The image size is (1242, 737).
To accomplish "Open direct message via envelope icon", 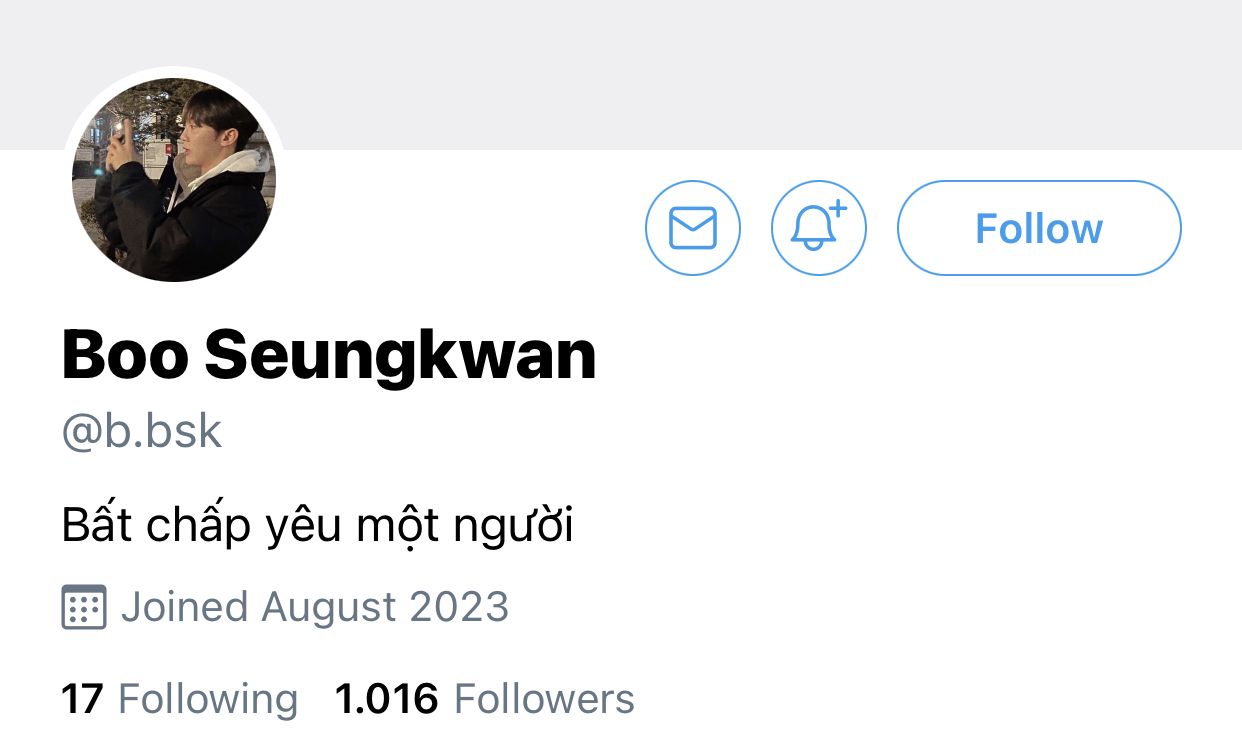I will [693, 228].
